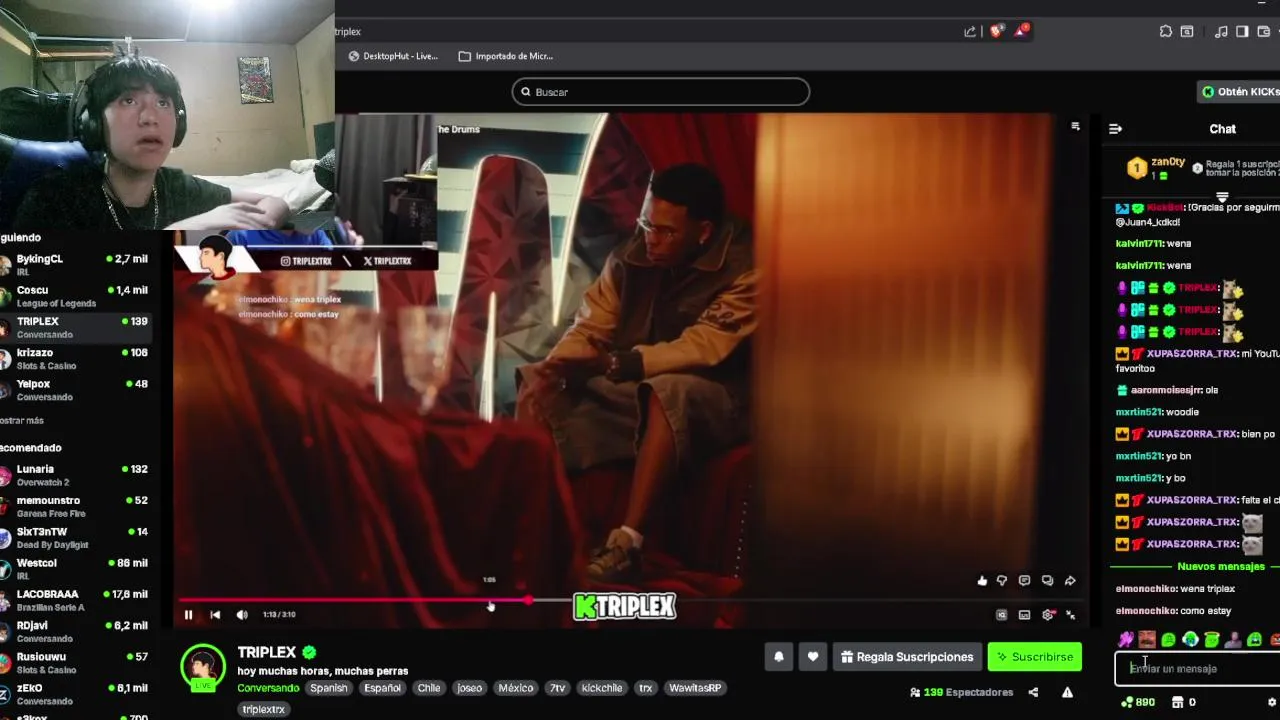Click the kickchile tag

coord(602,688)
